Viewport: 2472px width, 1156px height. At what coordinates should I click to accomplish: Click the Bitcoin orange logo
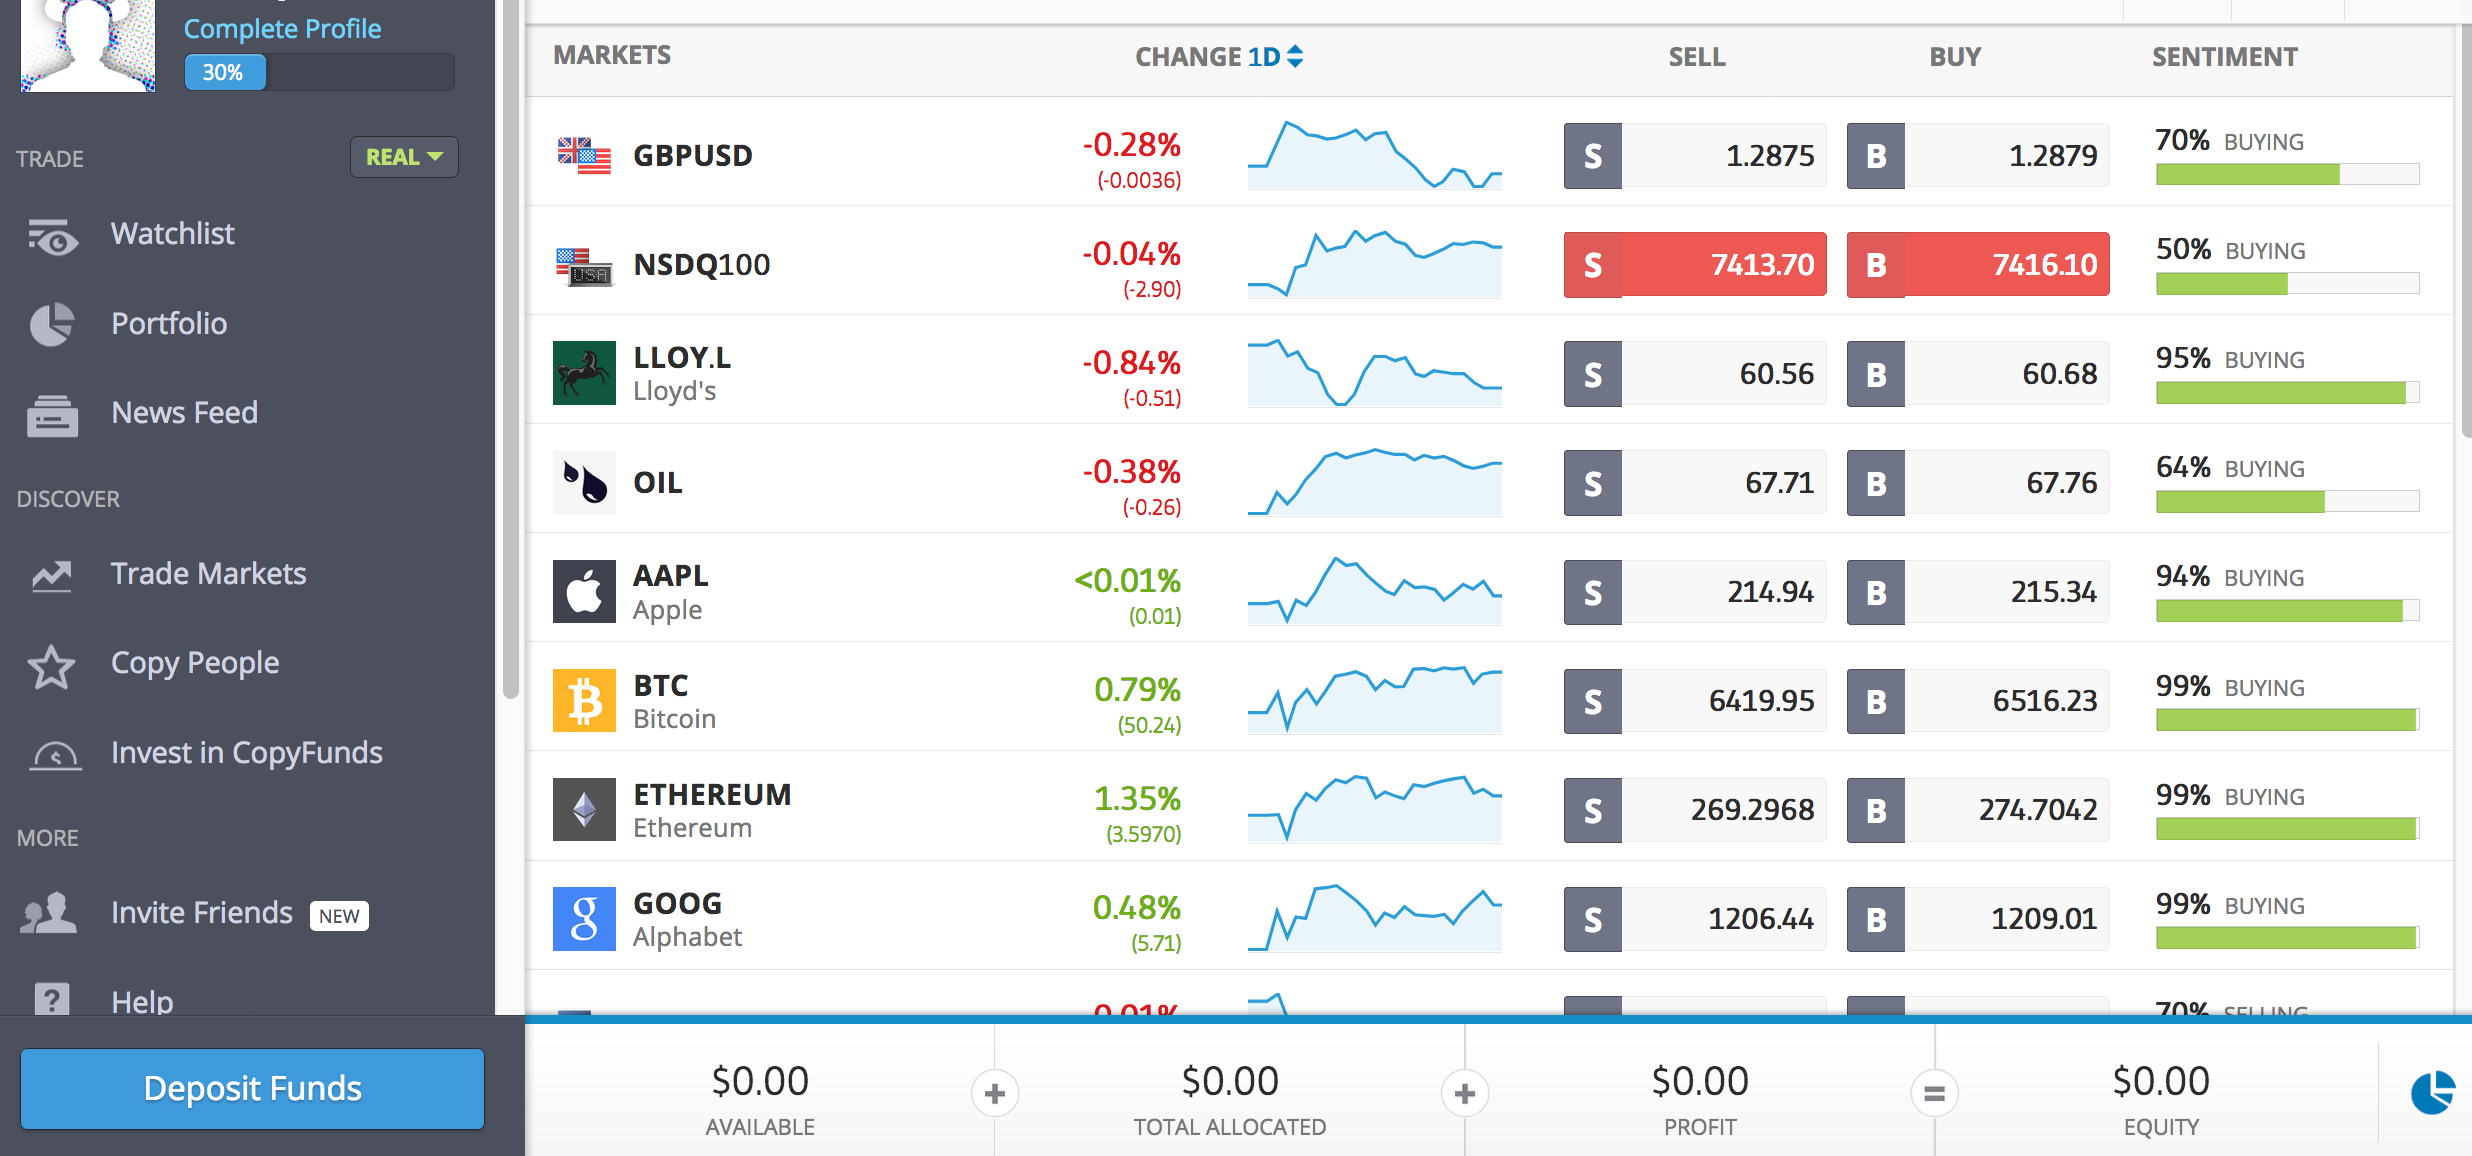click(584, 700)
